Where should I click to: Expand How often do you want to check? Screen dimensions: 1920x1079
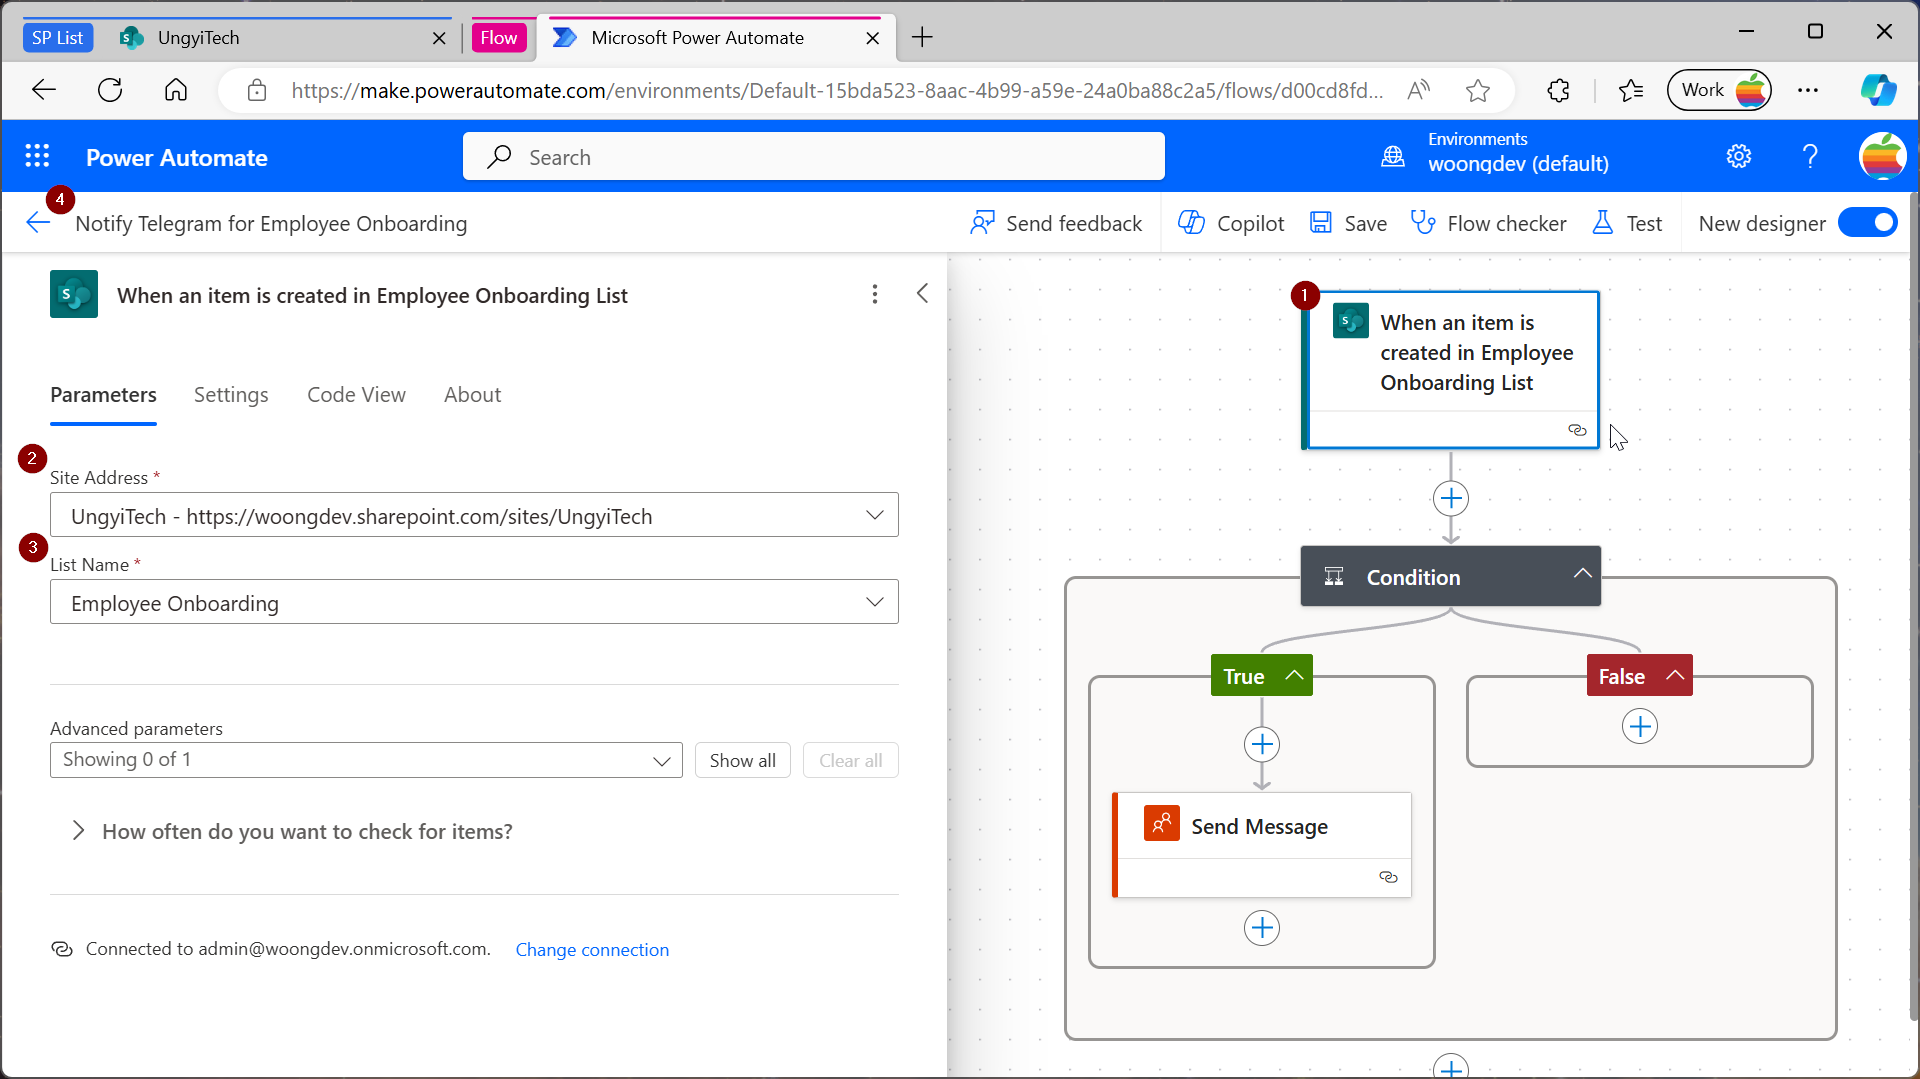click(x=291, y=831)
